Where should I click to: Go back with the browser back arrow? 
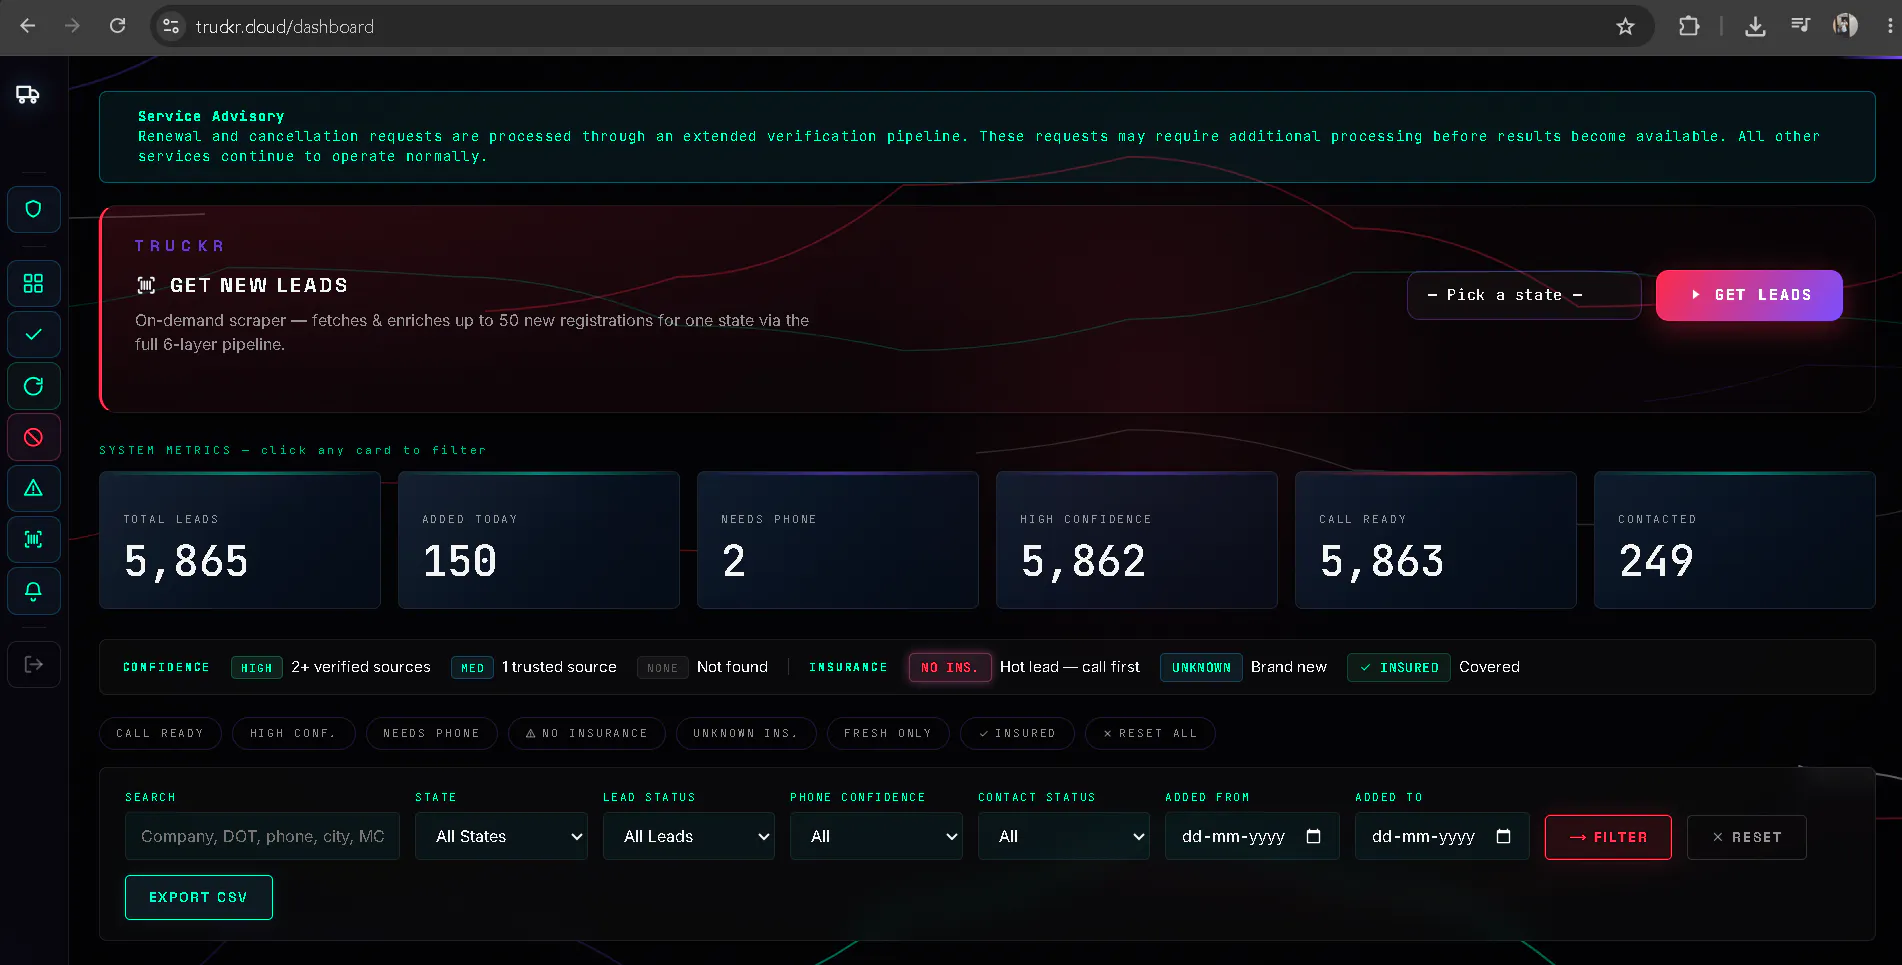pos(28,26)
